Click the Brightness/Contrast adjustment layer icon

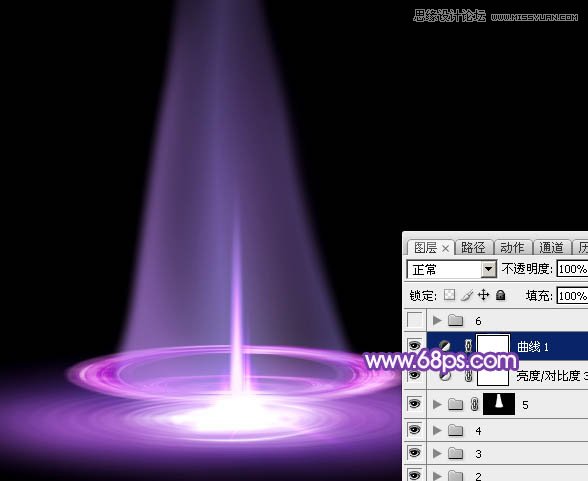(444, 376)
